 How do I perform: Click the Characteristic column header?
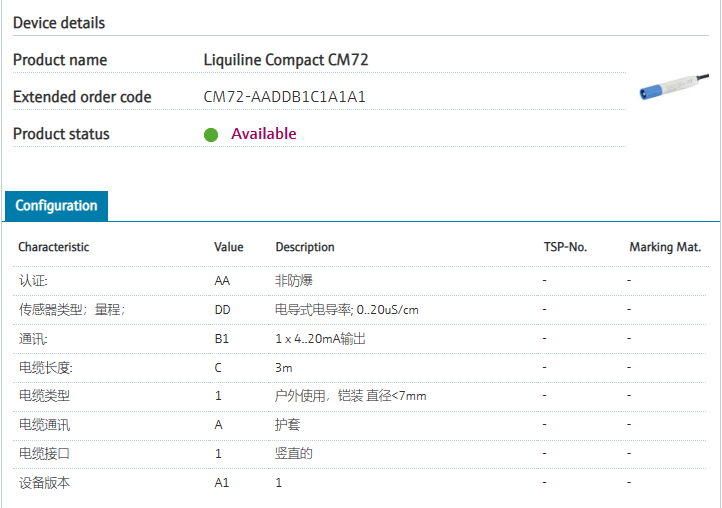pos(53,247)
